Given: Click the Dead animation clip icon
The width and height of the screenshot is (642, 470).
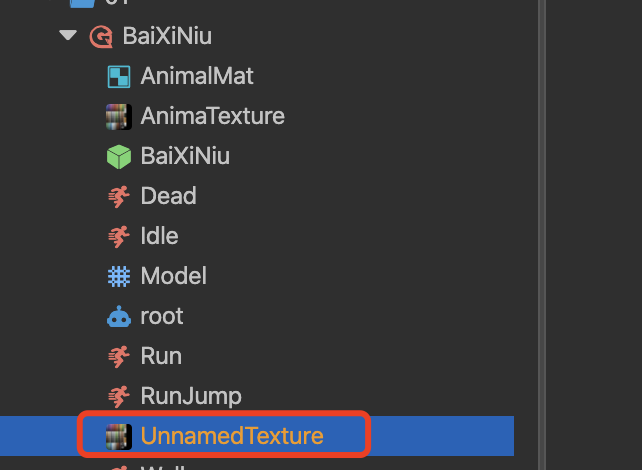Looking at the screenshot, I should click(x=119, y=196).
